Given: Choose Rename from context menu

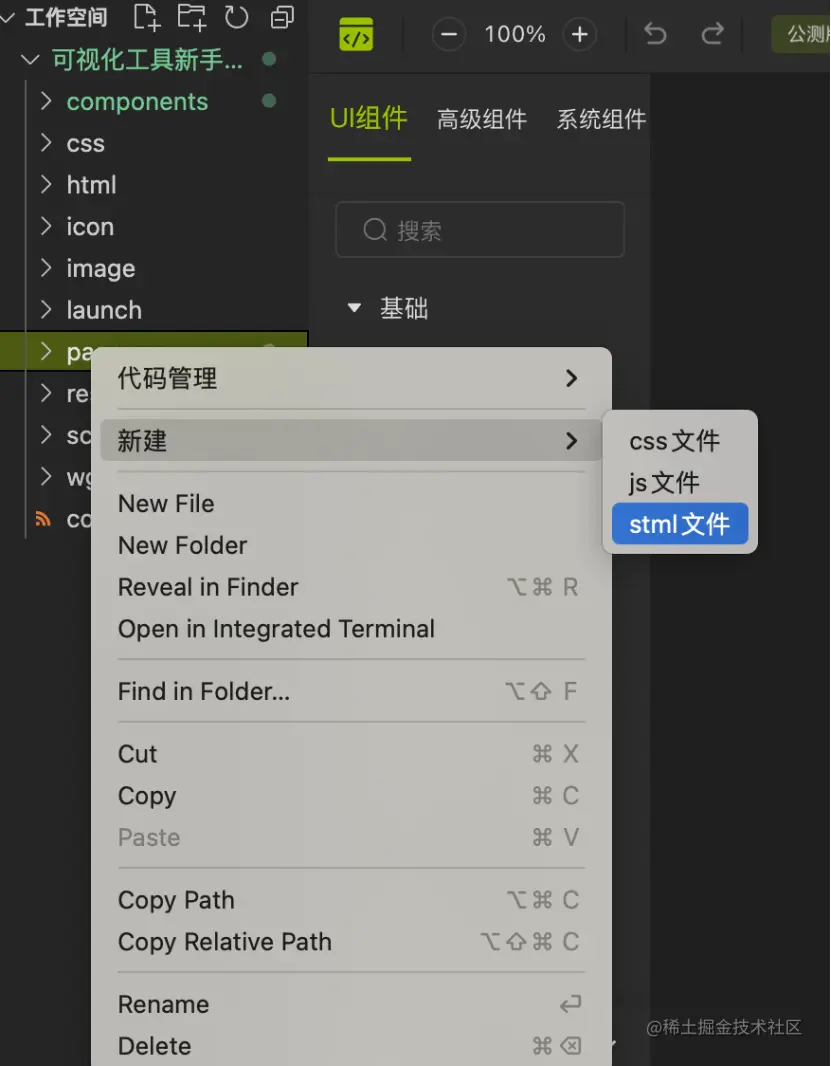Looking at the screenshot, I should click(x=351, y=1004).
